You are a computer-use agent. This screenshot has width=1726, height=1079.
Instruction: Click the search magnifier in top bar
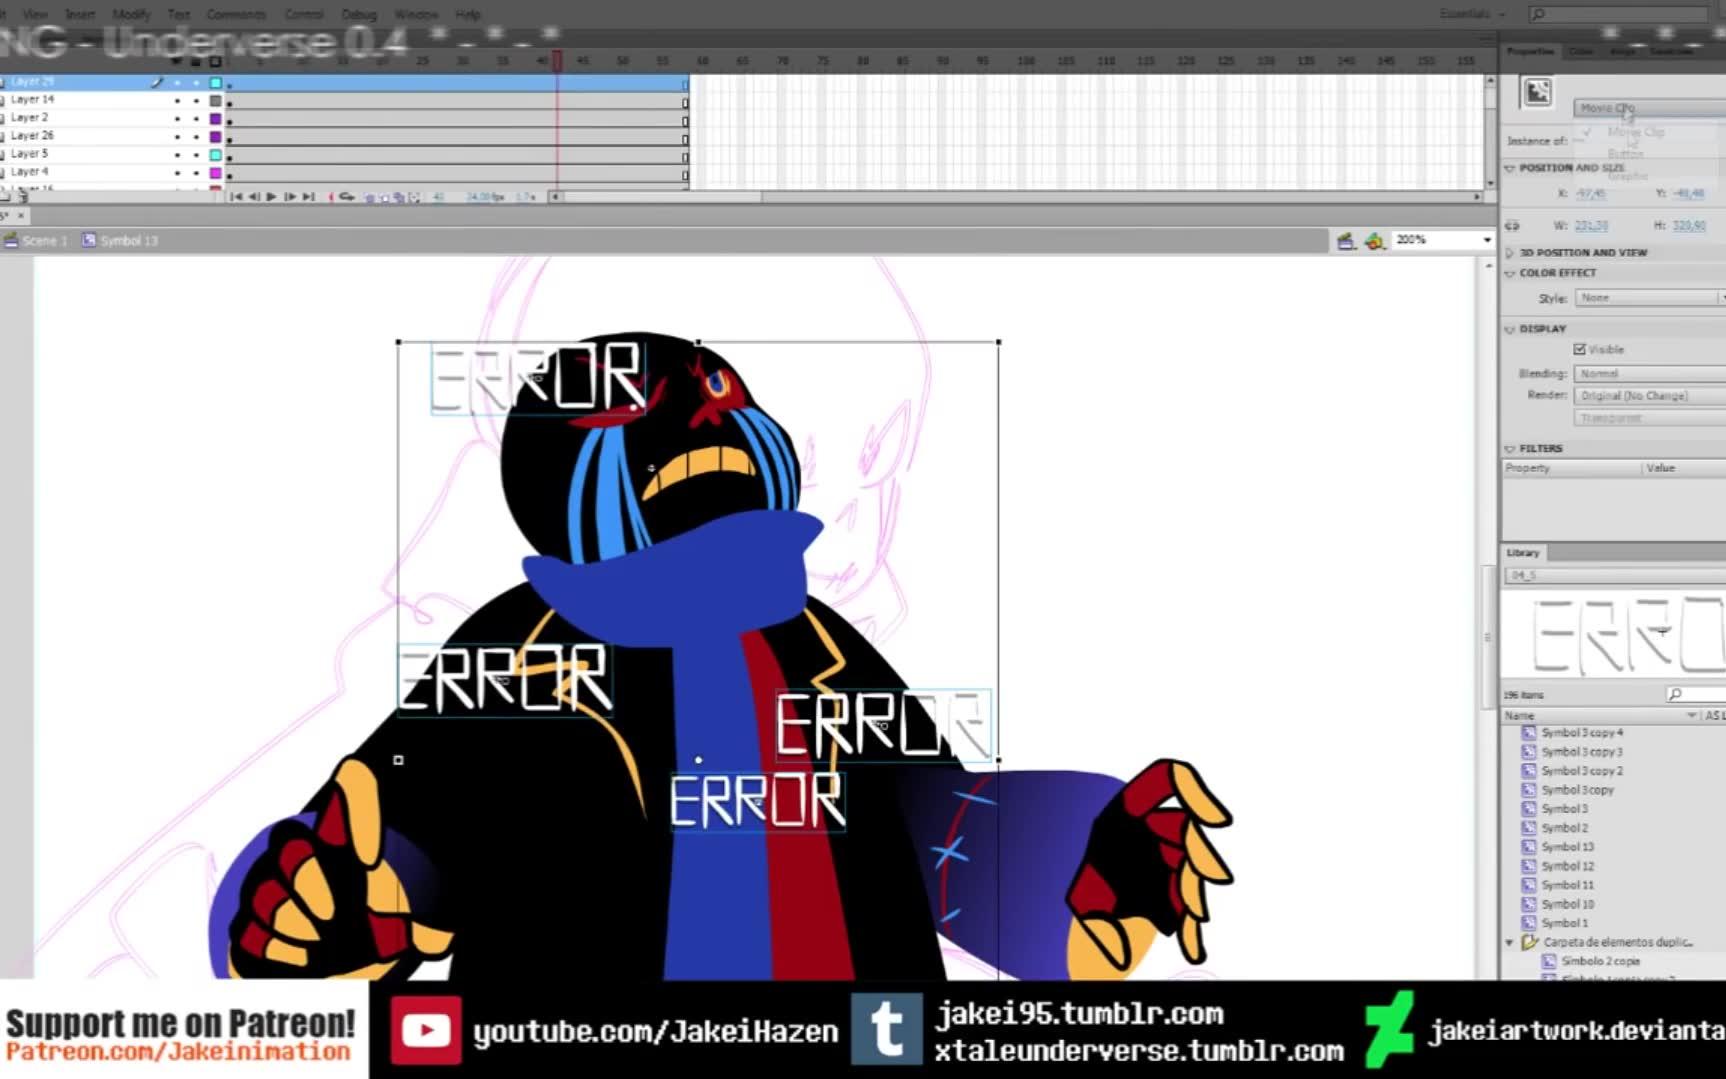[1539, 14]
